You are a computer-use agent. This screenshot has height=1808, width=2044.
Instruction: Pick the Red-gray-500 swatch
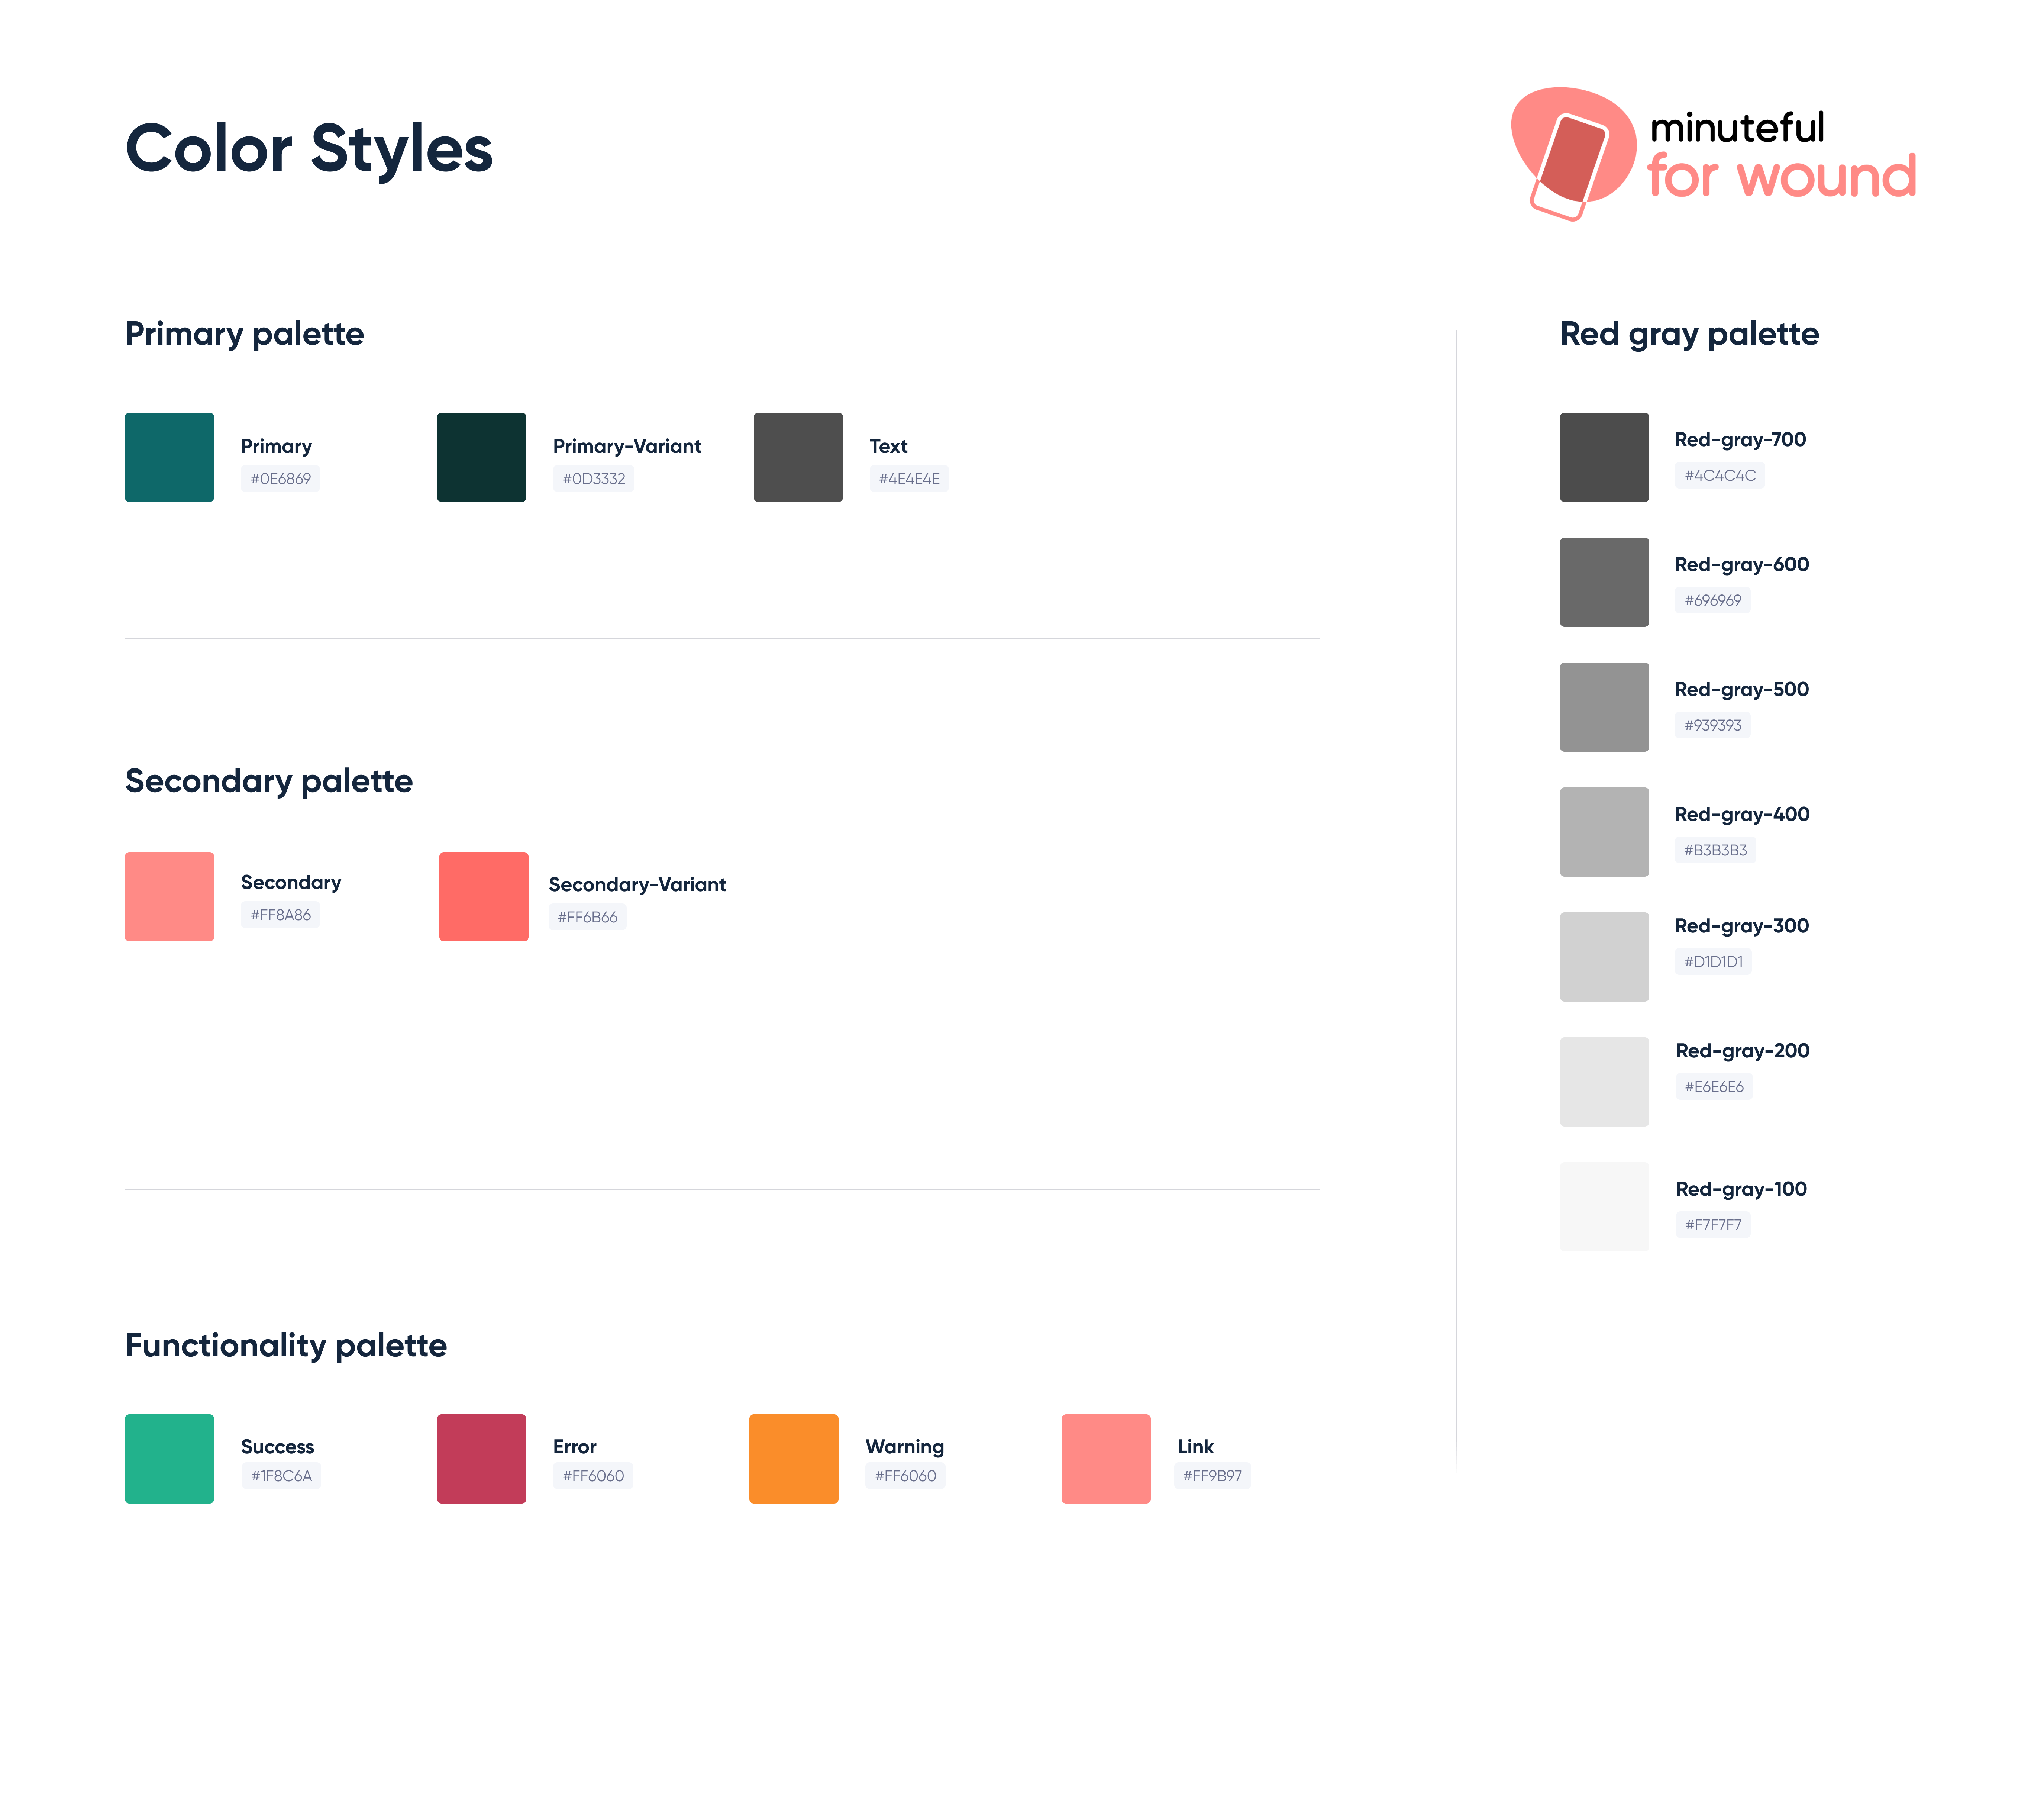[1604, 707]
